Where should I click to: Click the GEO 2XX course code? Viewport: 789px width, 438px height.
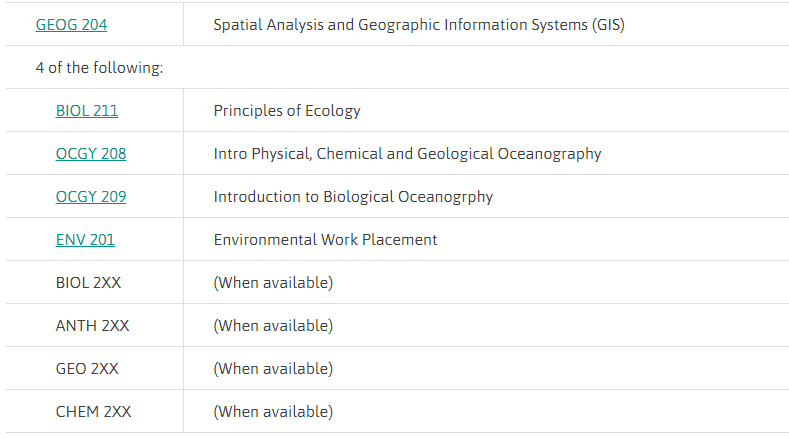pos(87,369)
